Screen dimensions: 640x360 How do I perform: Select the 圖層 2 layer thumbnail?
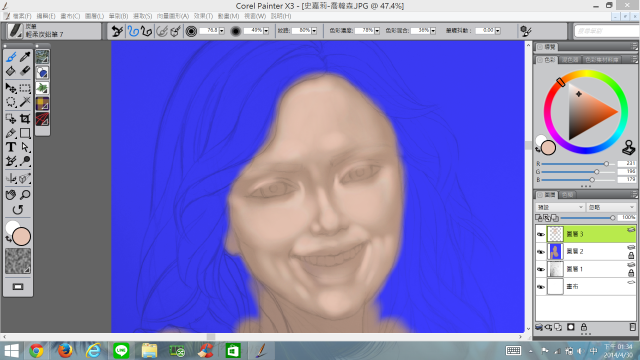pos(555,251)
